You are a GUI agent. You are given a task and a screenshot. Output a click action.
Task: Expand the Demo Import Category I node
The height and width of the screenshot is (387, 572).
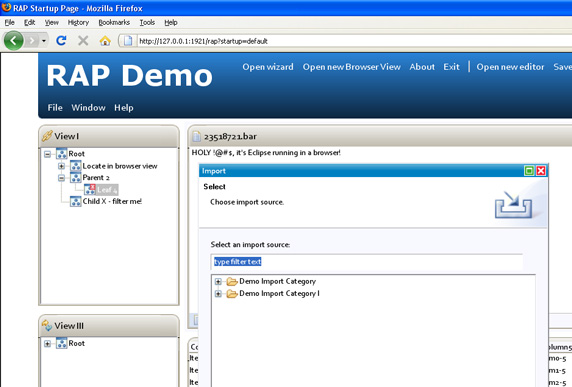coord(218,294)
